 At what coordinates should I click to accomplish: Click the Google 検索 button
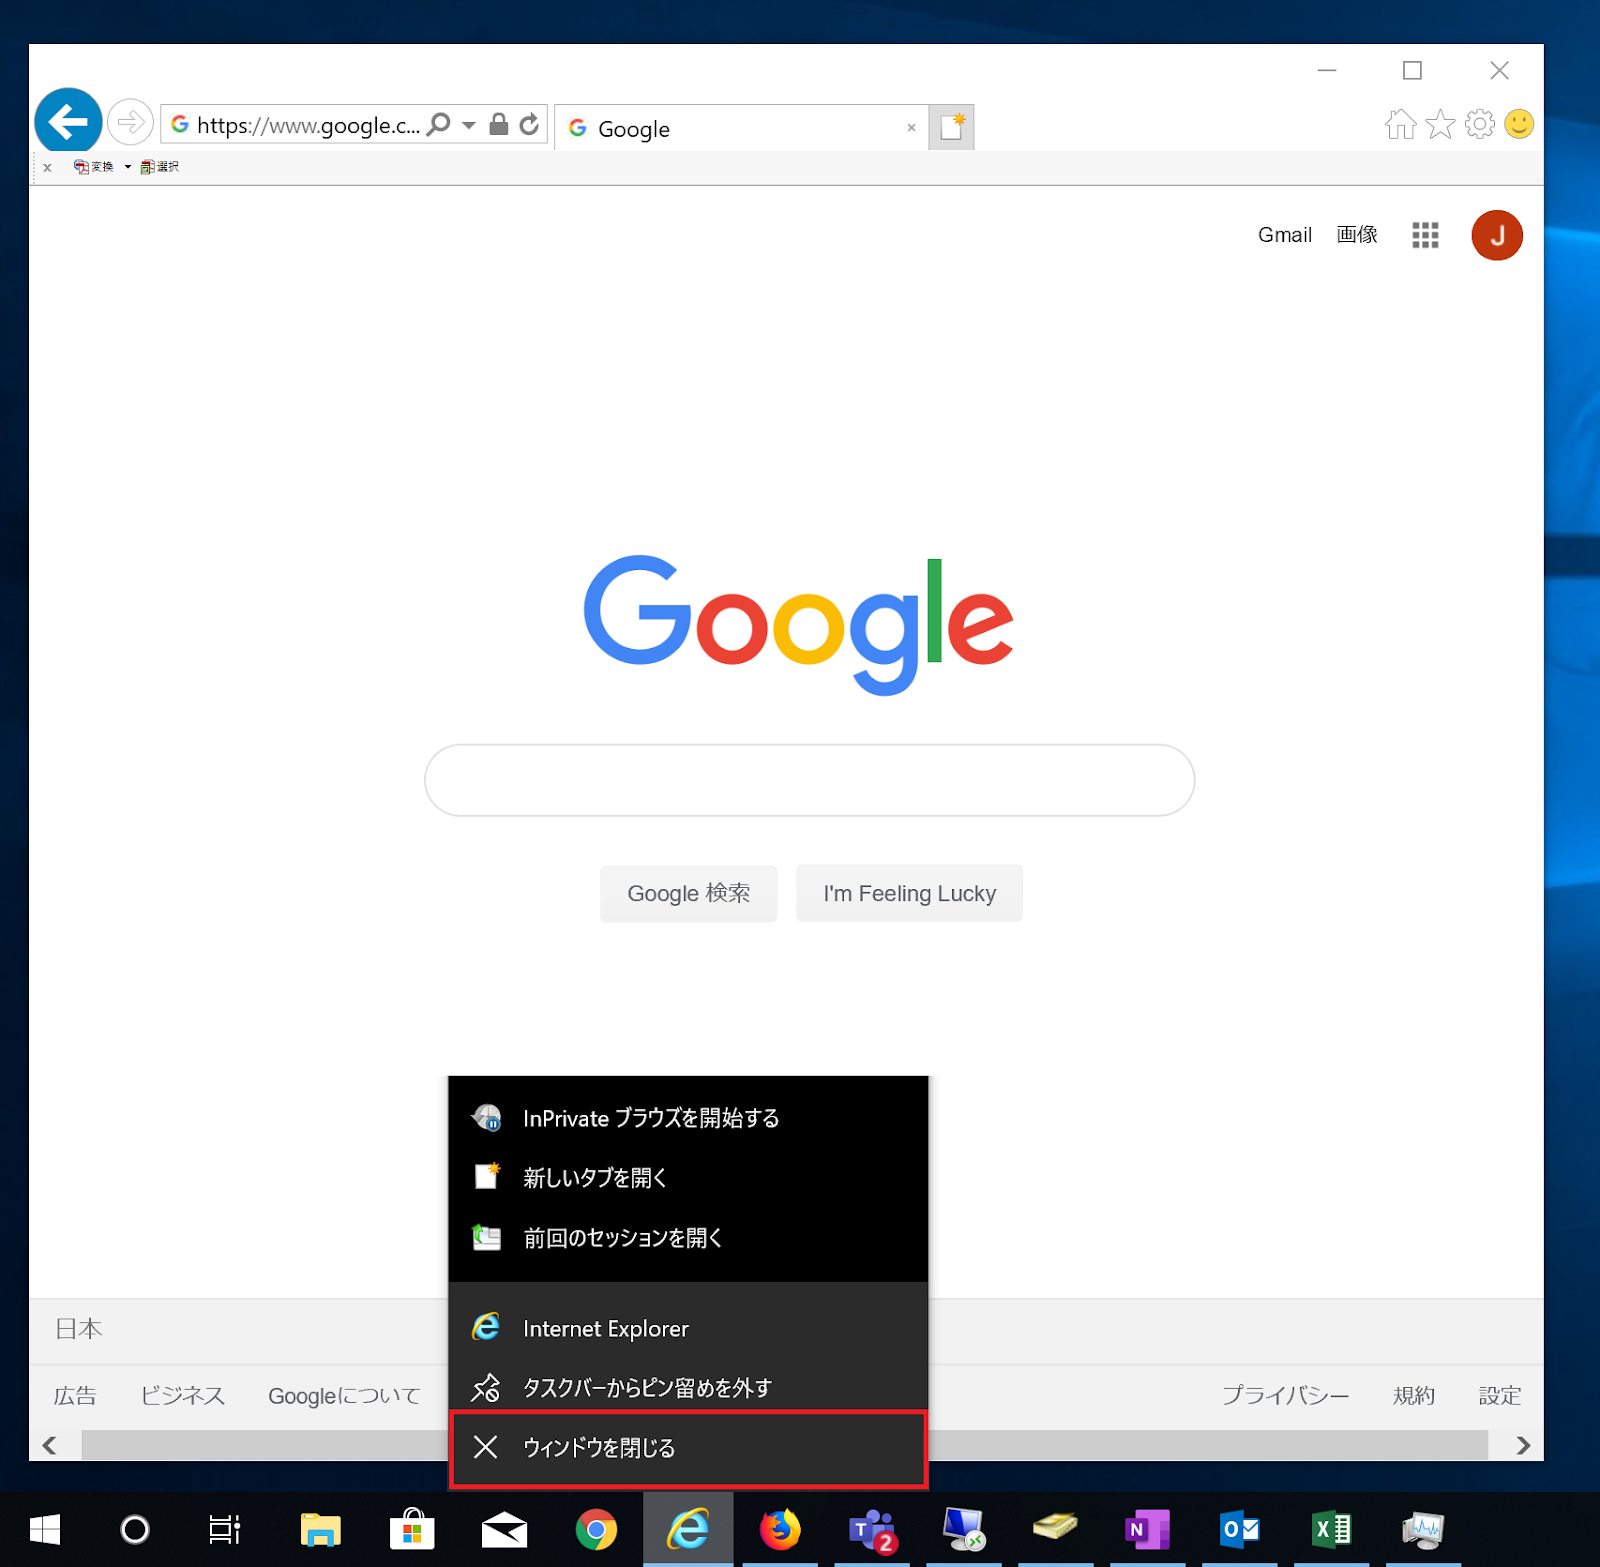pyautogui.click(x=689, y=893)
